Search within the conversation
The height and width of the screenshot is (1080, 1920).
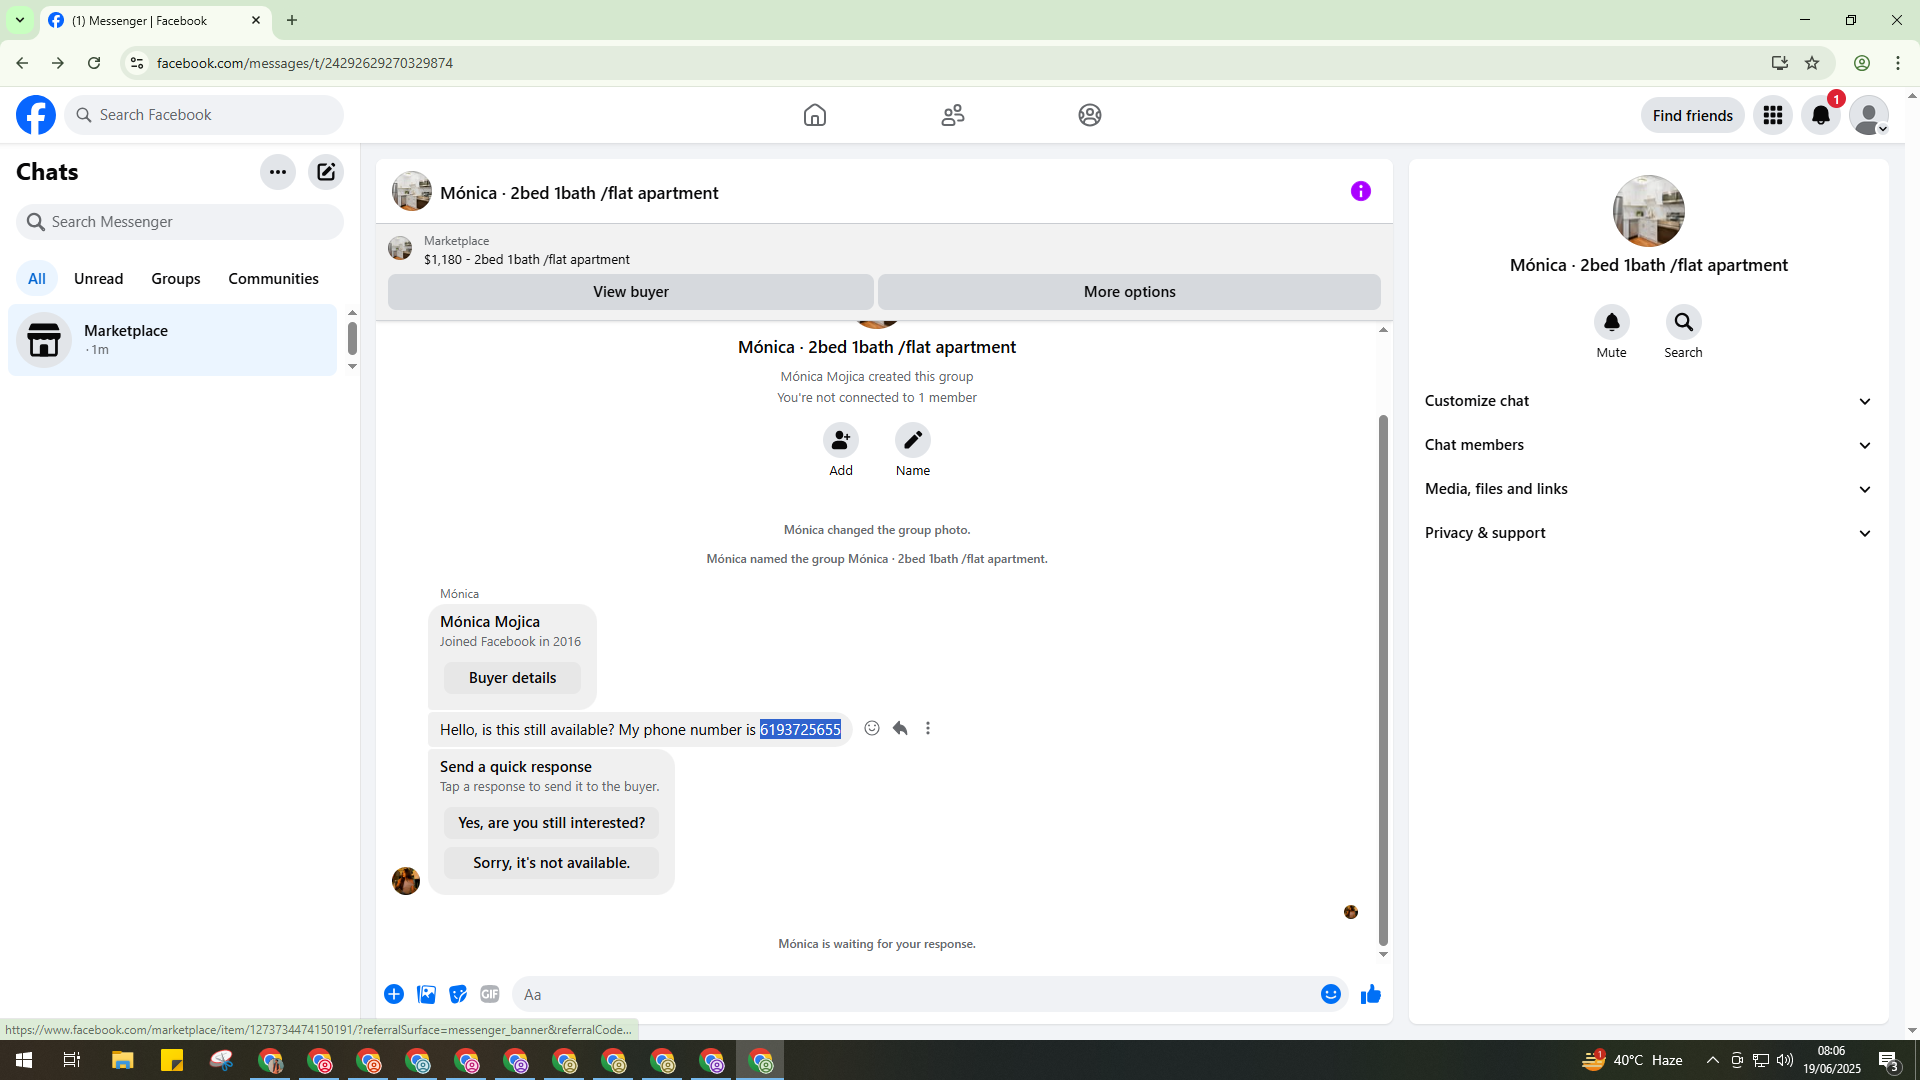click(x=1684, y=322)
